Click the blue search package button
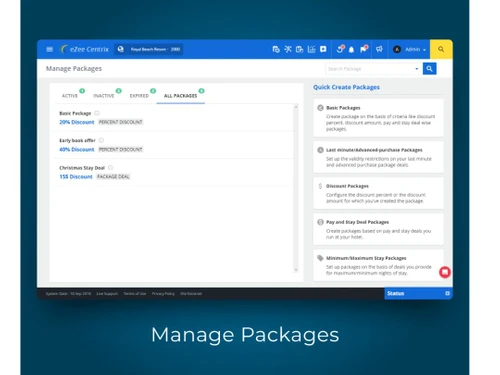The image size is (500, 375). coord(429,69)
